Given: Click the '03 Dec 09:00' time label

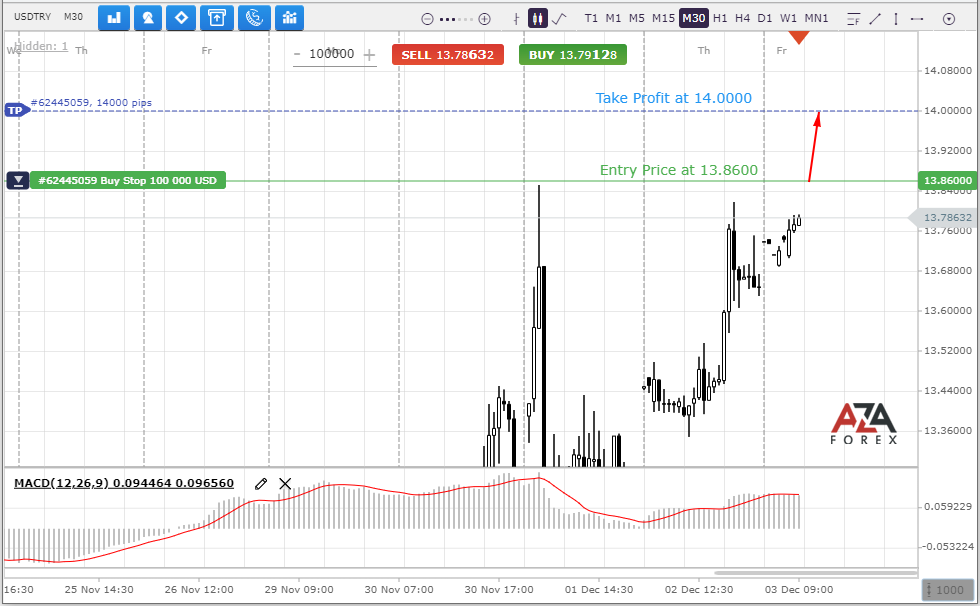Looking at the screenshot, I should pos(799,590).
